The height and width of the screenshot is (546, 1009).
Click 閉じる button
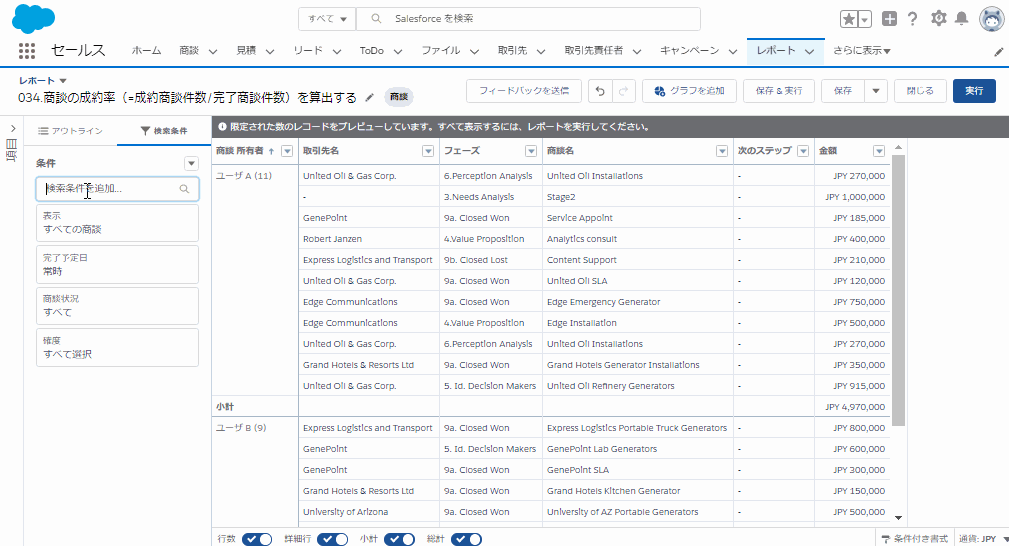920,91
